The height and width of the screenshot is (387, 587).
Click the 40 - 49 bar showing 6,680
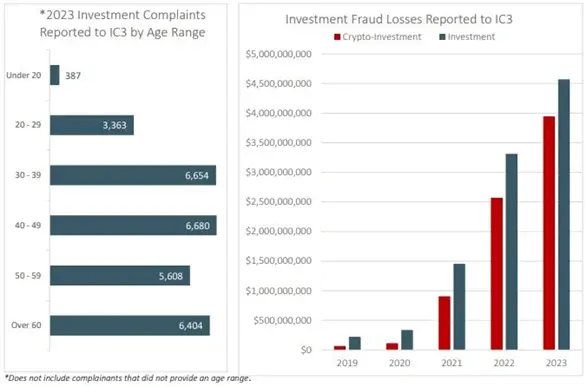(x=133, y=225)
